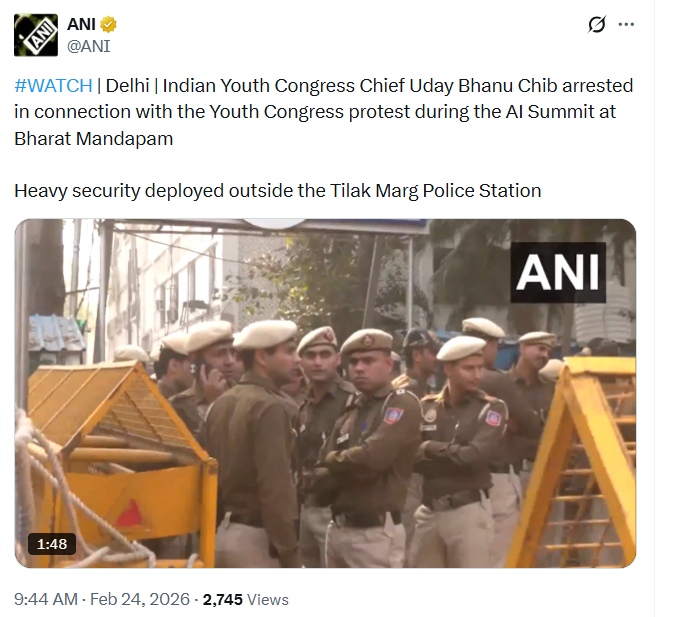Click the 1:48 video duration badge
674x617 pixels.
pos(52,544)
